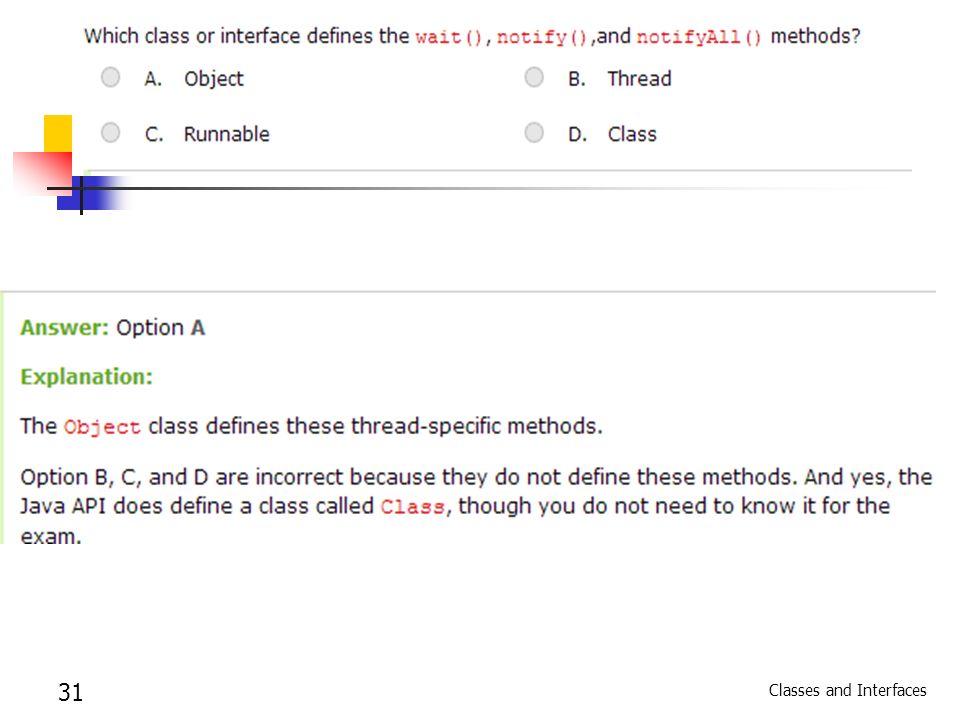Click the red Object keyword in explanation
This screenshot has height=720, width=960.
[102, 427]
